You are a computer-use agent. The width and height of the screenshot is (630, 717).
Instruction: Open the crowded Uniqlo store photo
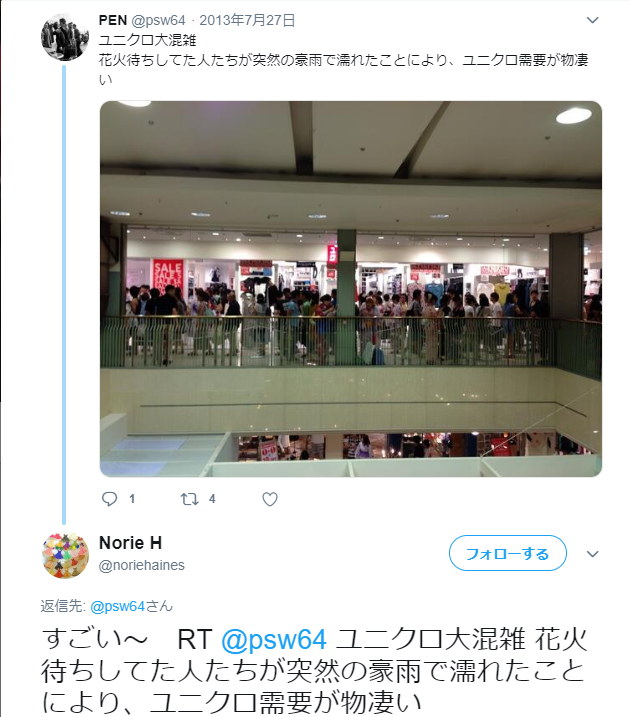click(351, 289)
